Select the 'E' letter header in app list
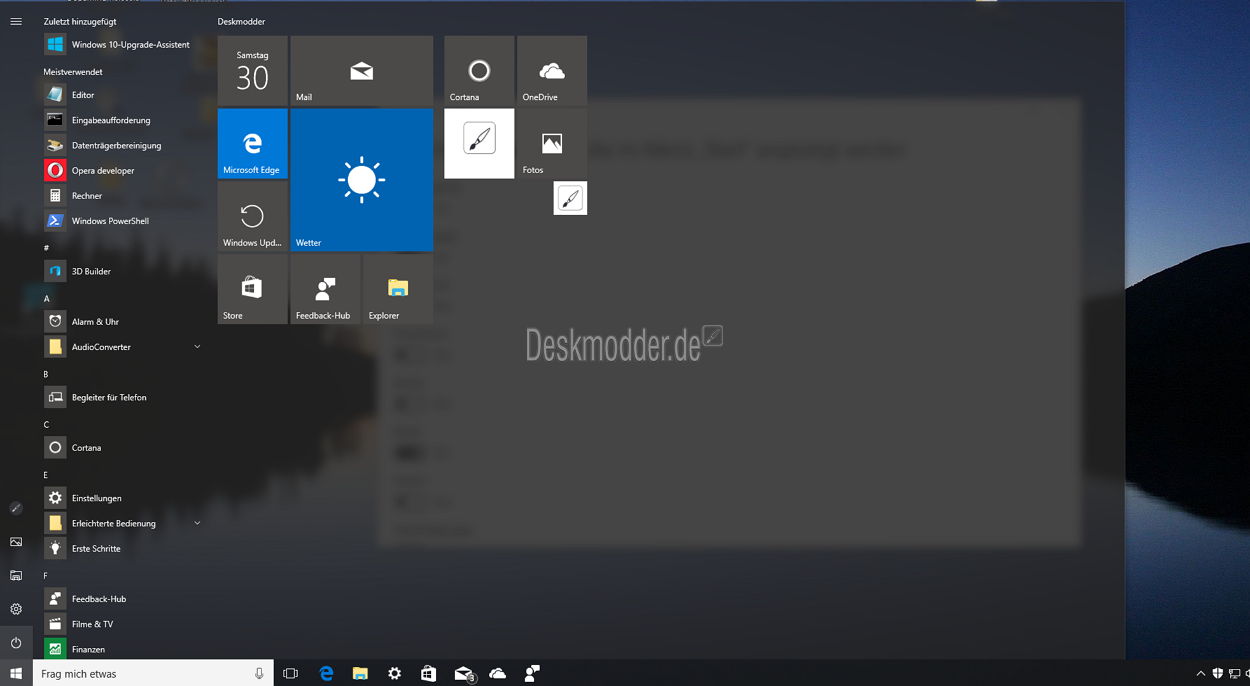The height and width of the screenshot is (686, 1250). pos(46,475)
